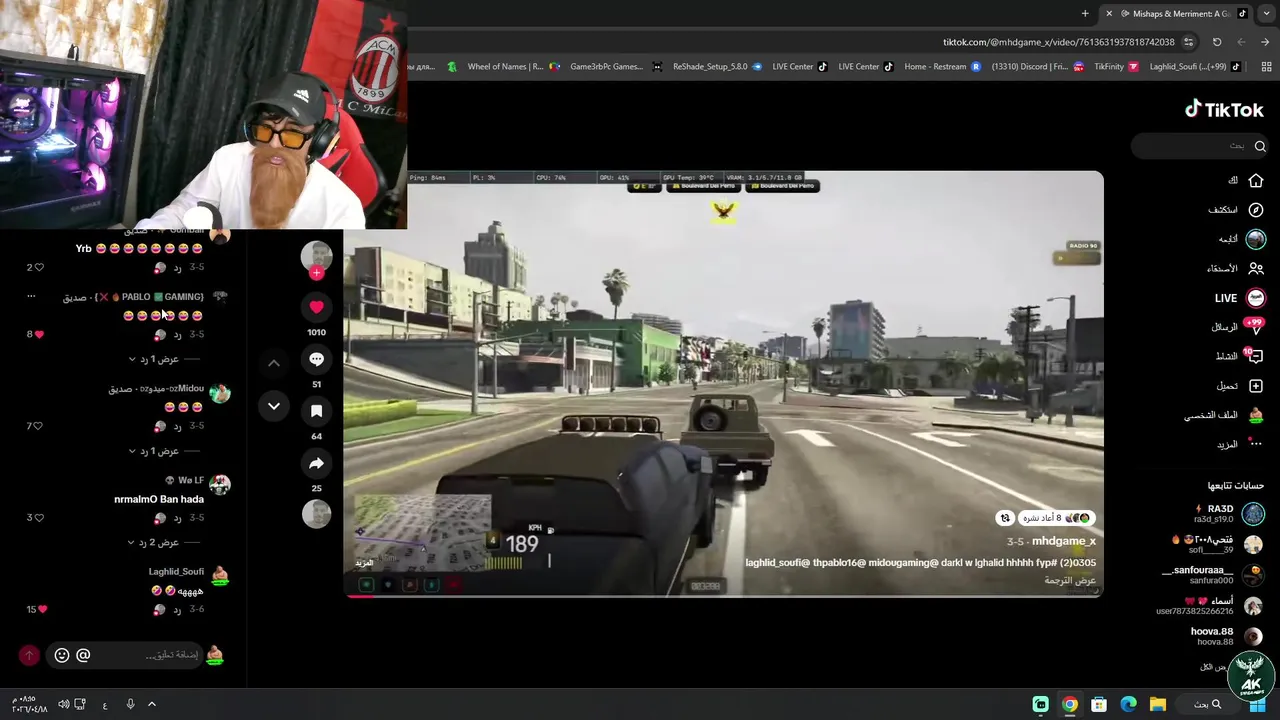The height and width of the screenshot is (720, 1280).
Task: Click show translation under video caption
Action: pos(1070,580)
